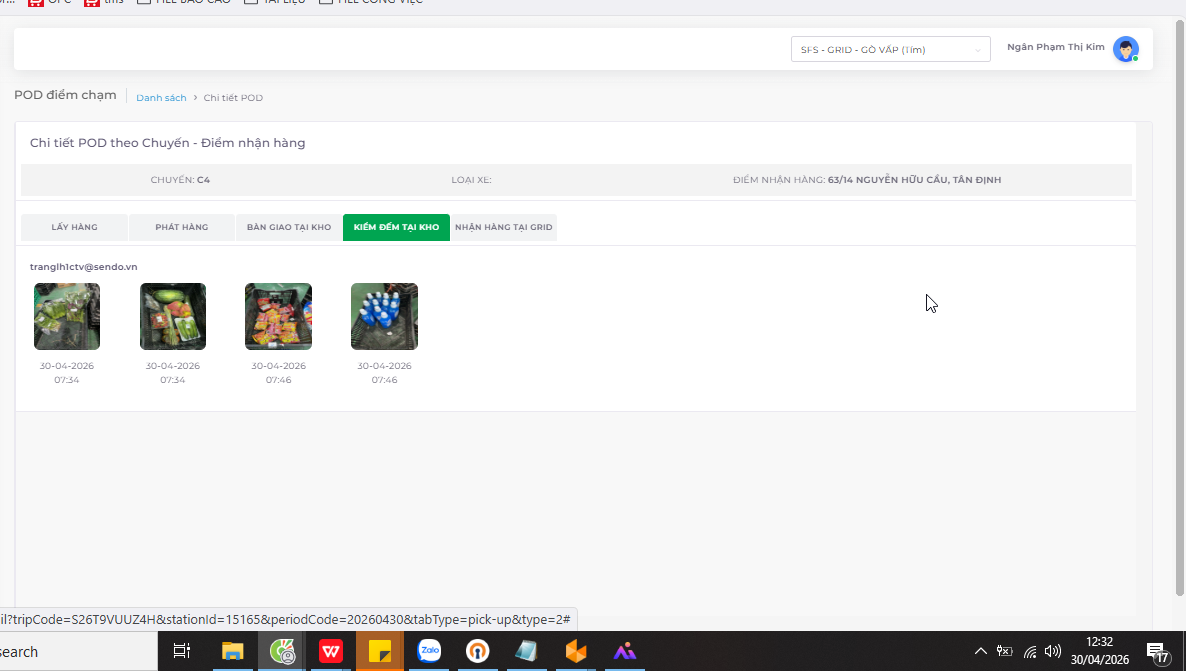The image size is (1186, 671).
Task: Click the address 63/14 NGUYỄN HỮU CẦU, TÂN ĐỊNH
Action: click(914, 180)
